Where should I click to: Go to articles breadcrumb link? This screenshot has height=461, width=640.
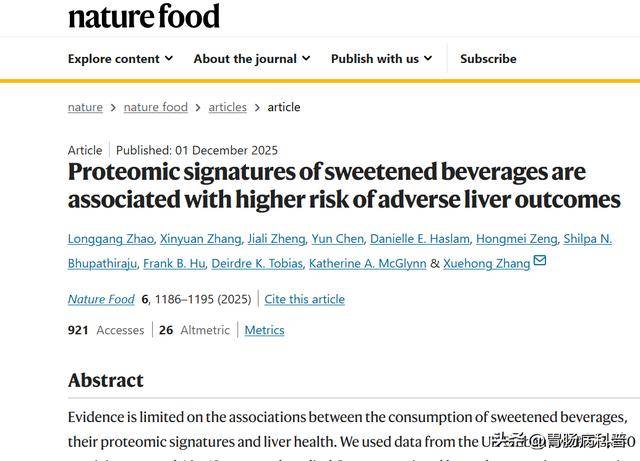tap(227, 107)
